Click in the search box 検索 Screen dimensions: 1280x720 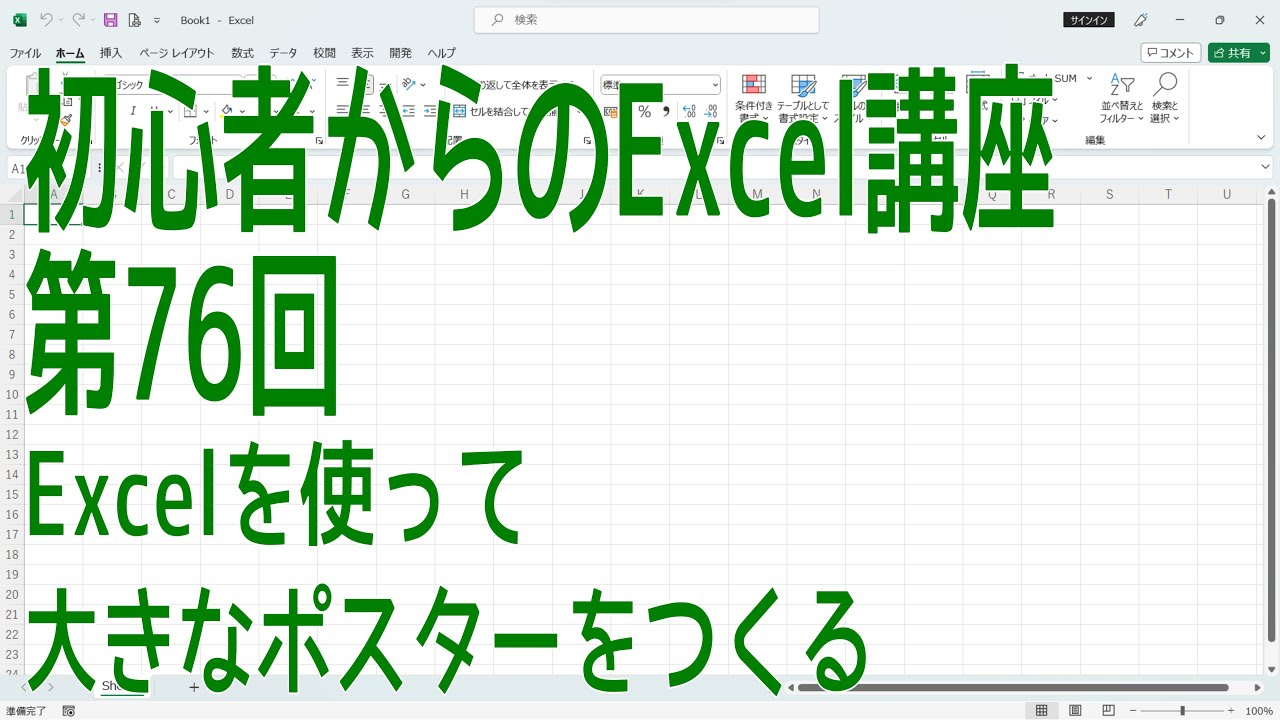646,20
